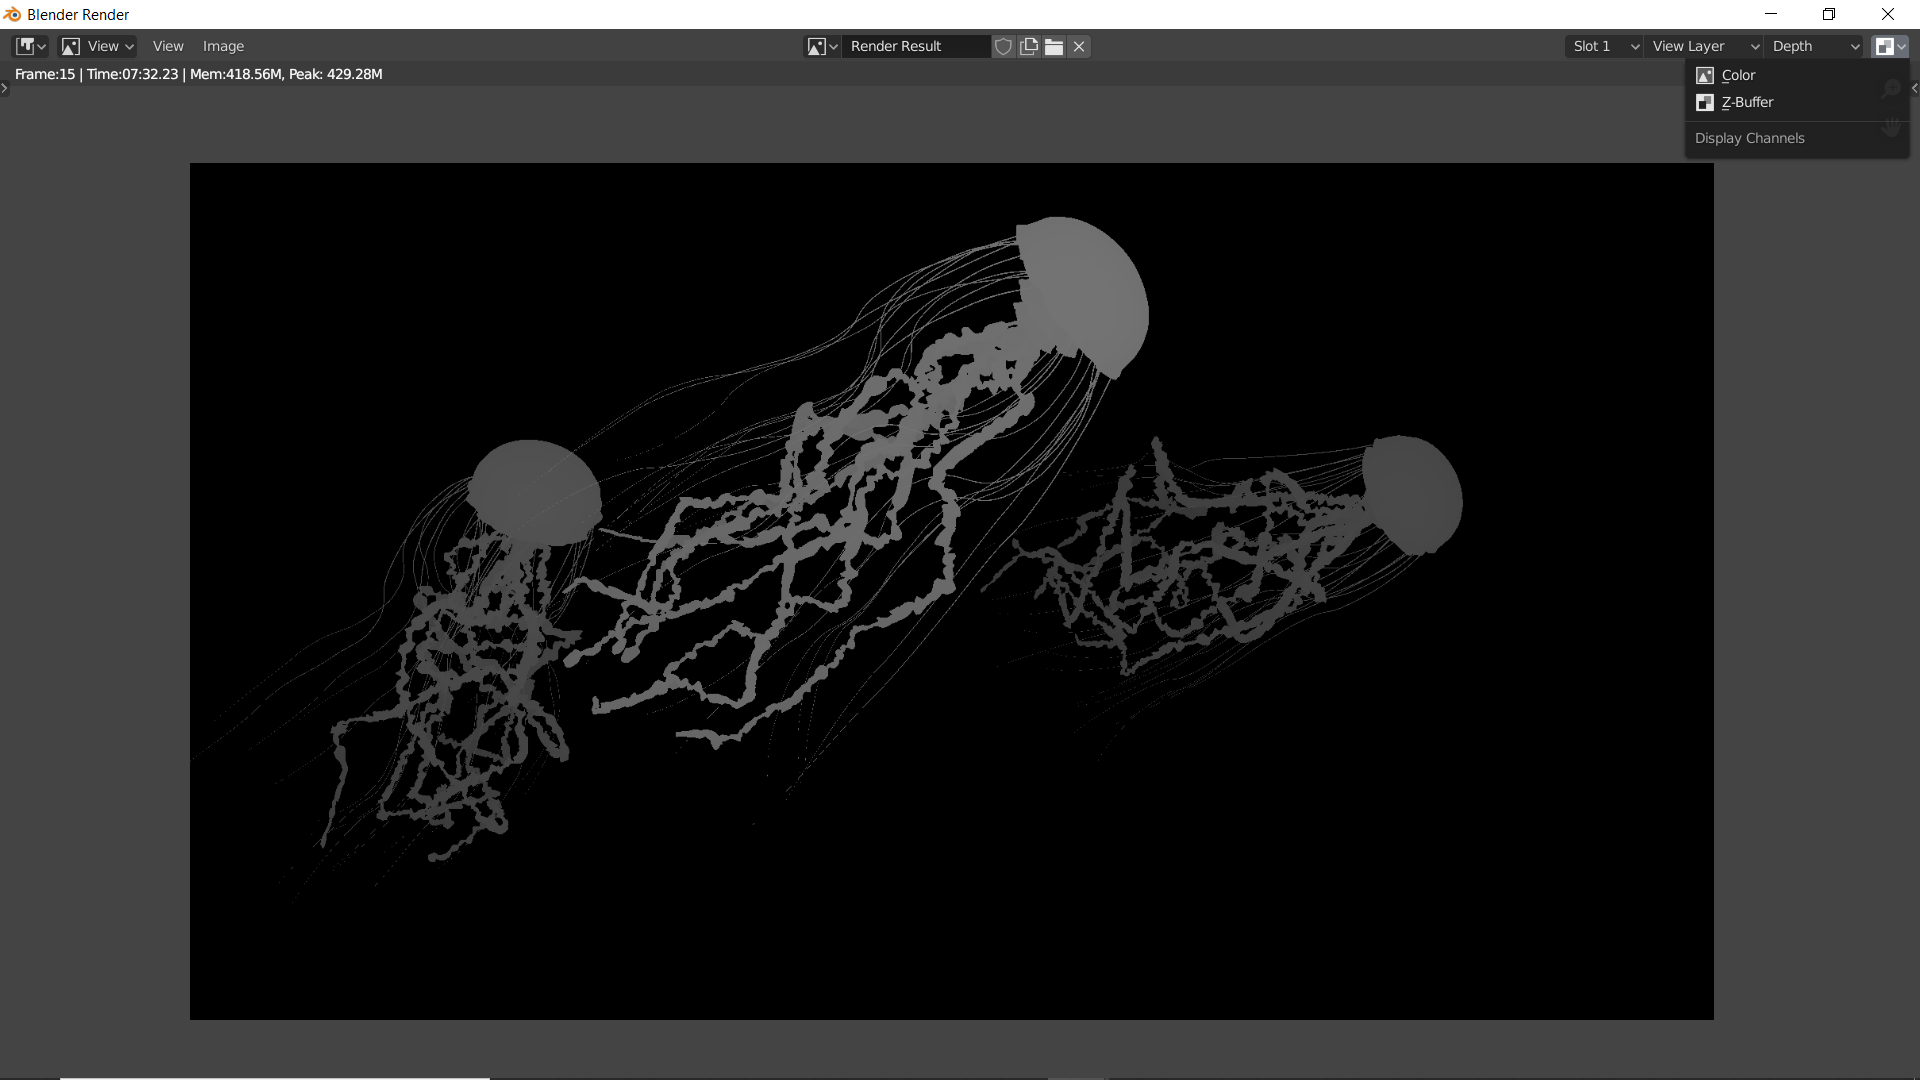
Task: Click the open image folder icon
Action: point(1054,46)
